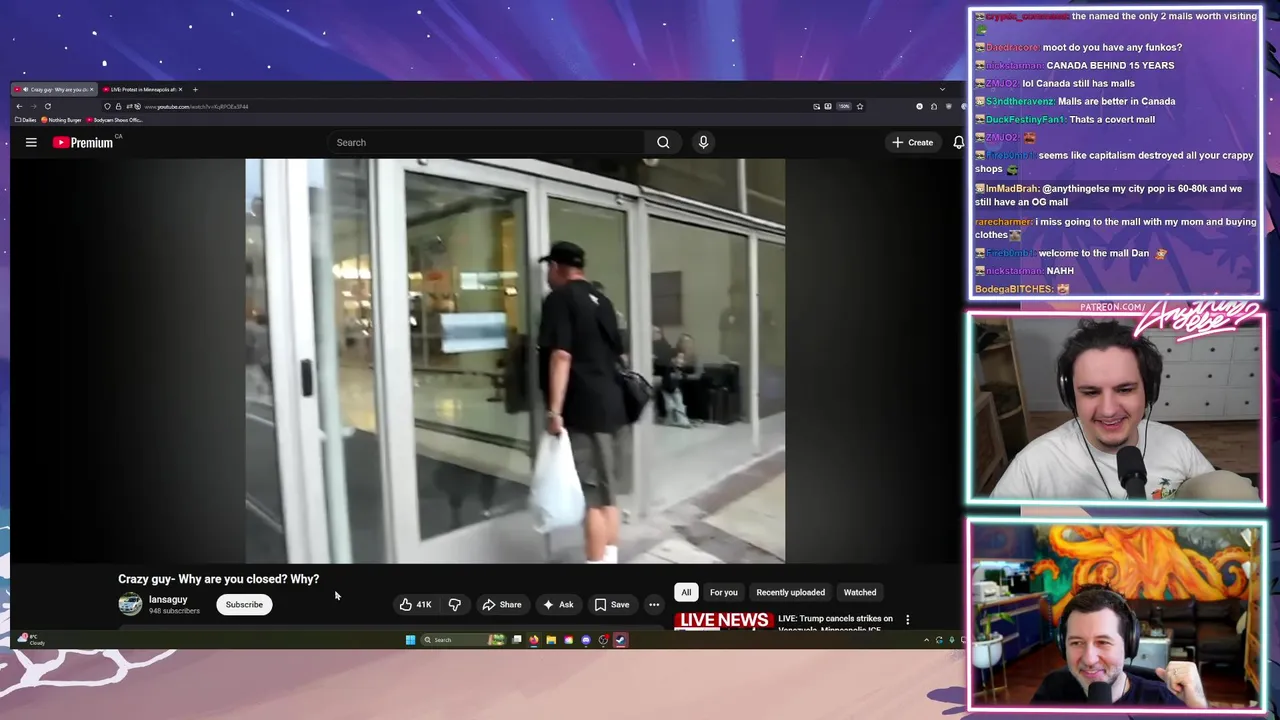Click chat message 'CANADA BEHIND 15 YEARS'

click(1110, 65)
